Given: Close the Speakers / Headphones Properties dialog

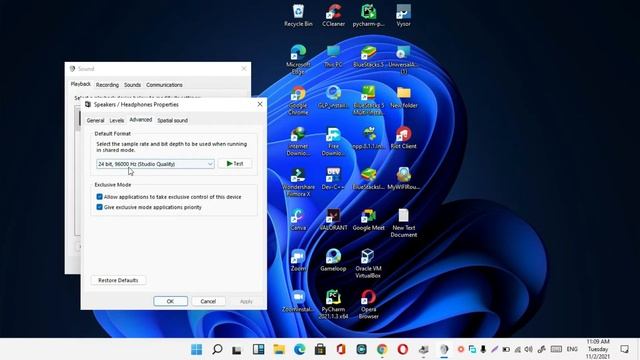Looking at the screenshot, I should (x=260, y=104).
